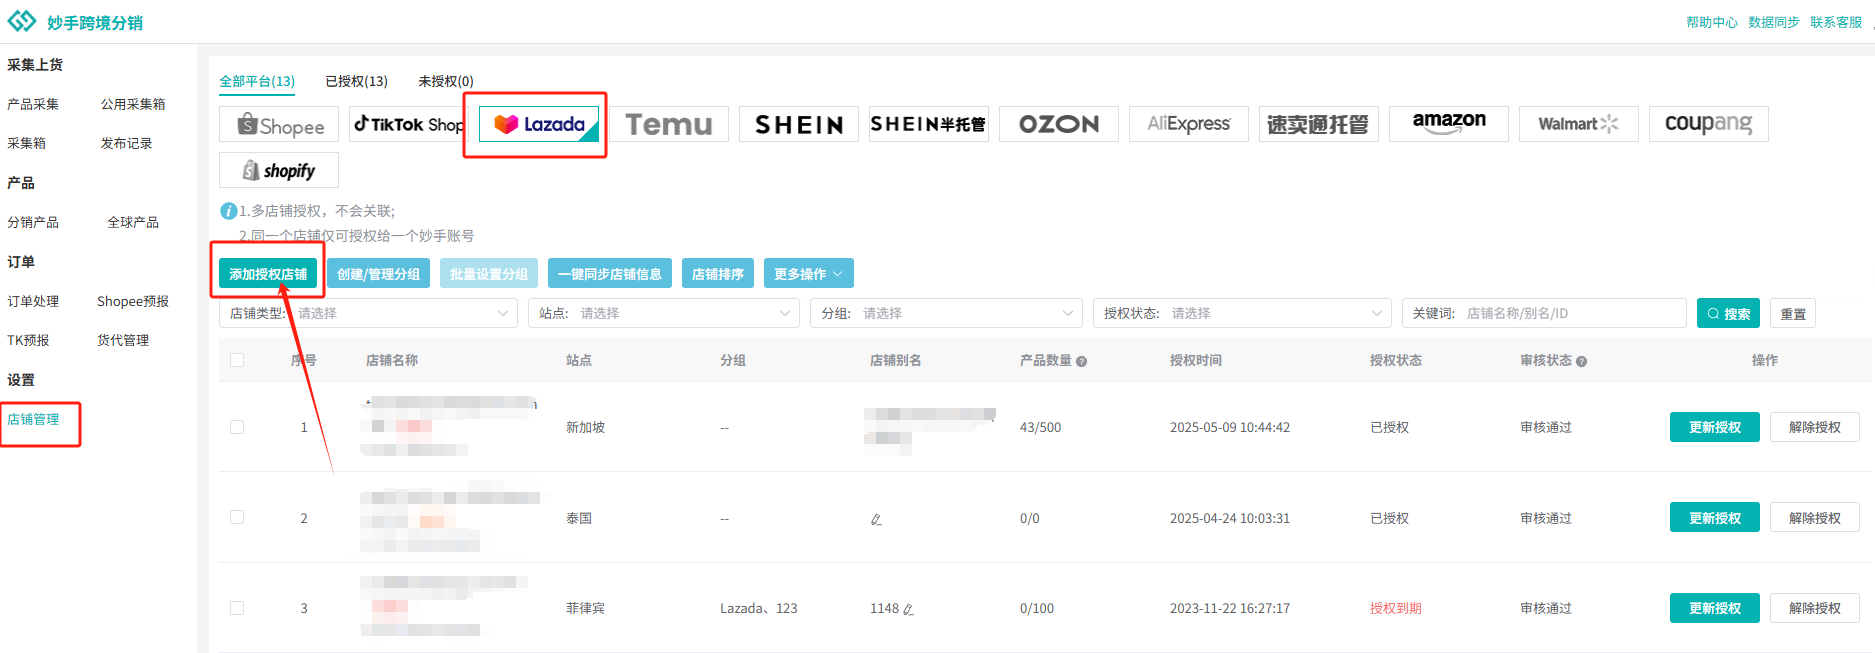Click help icon next to 产品数量 header

[x=1081, y=361]
